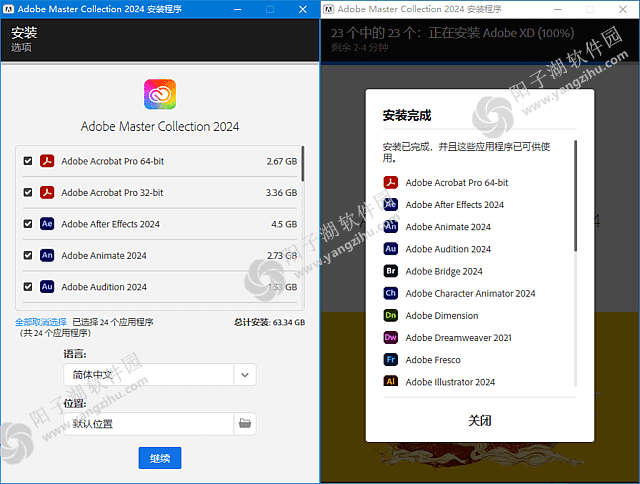Click the '3.36 GB' size value
Image resolution: width=640 pixels, height=484 pixels.
pos(282,193)
